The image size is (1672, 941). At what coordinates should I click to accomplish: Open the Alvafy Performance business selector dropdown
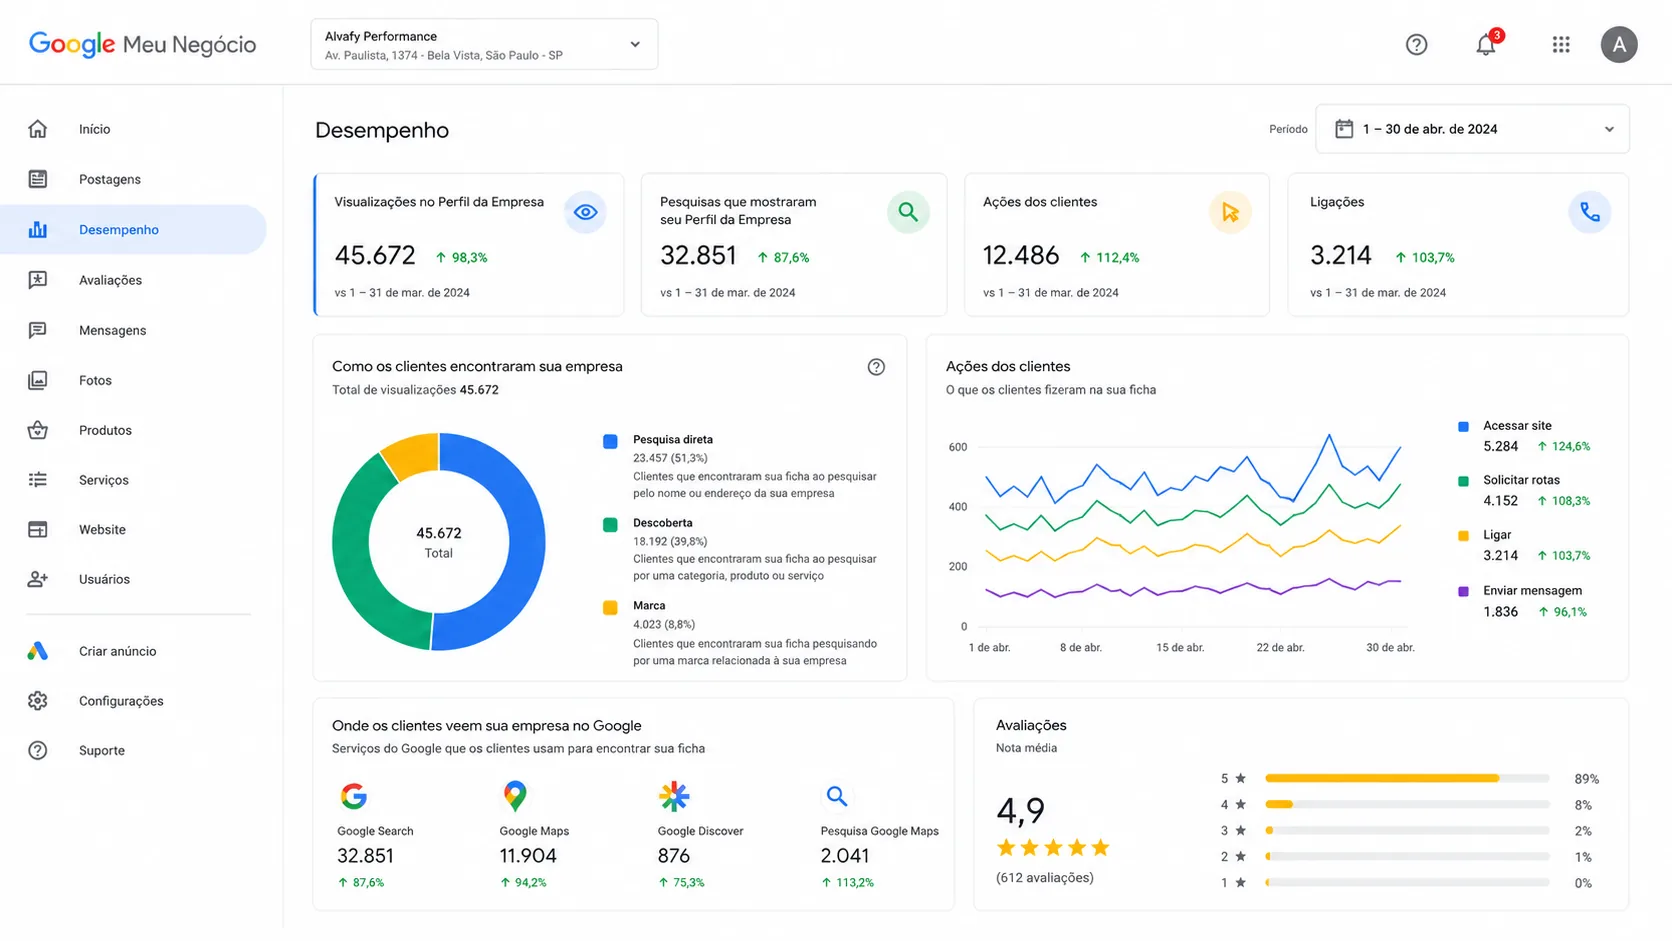484,44
